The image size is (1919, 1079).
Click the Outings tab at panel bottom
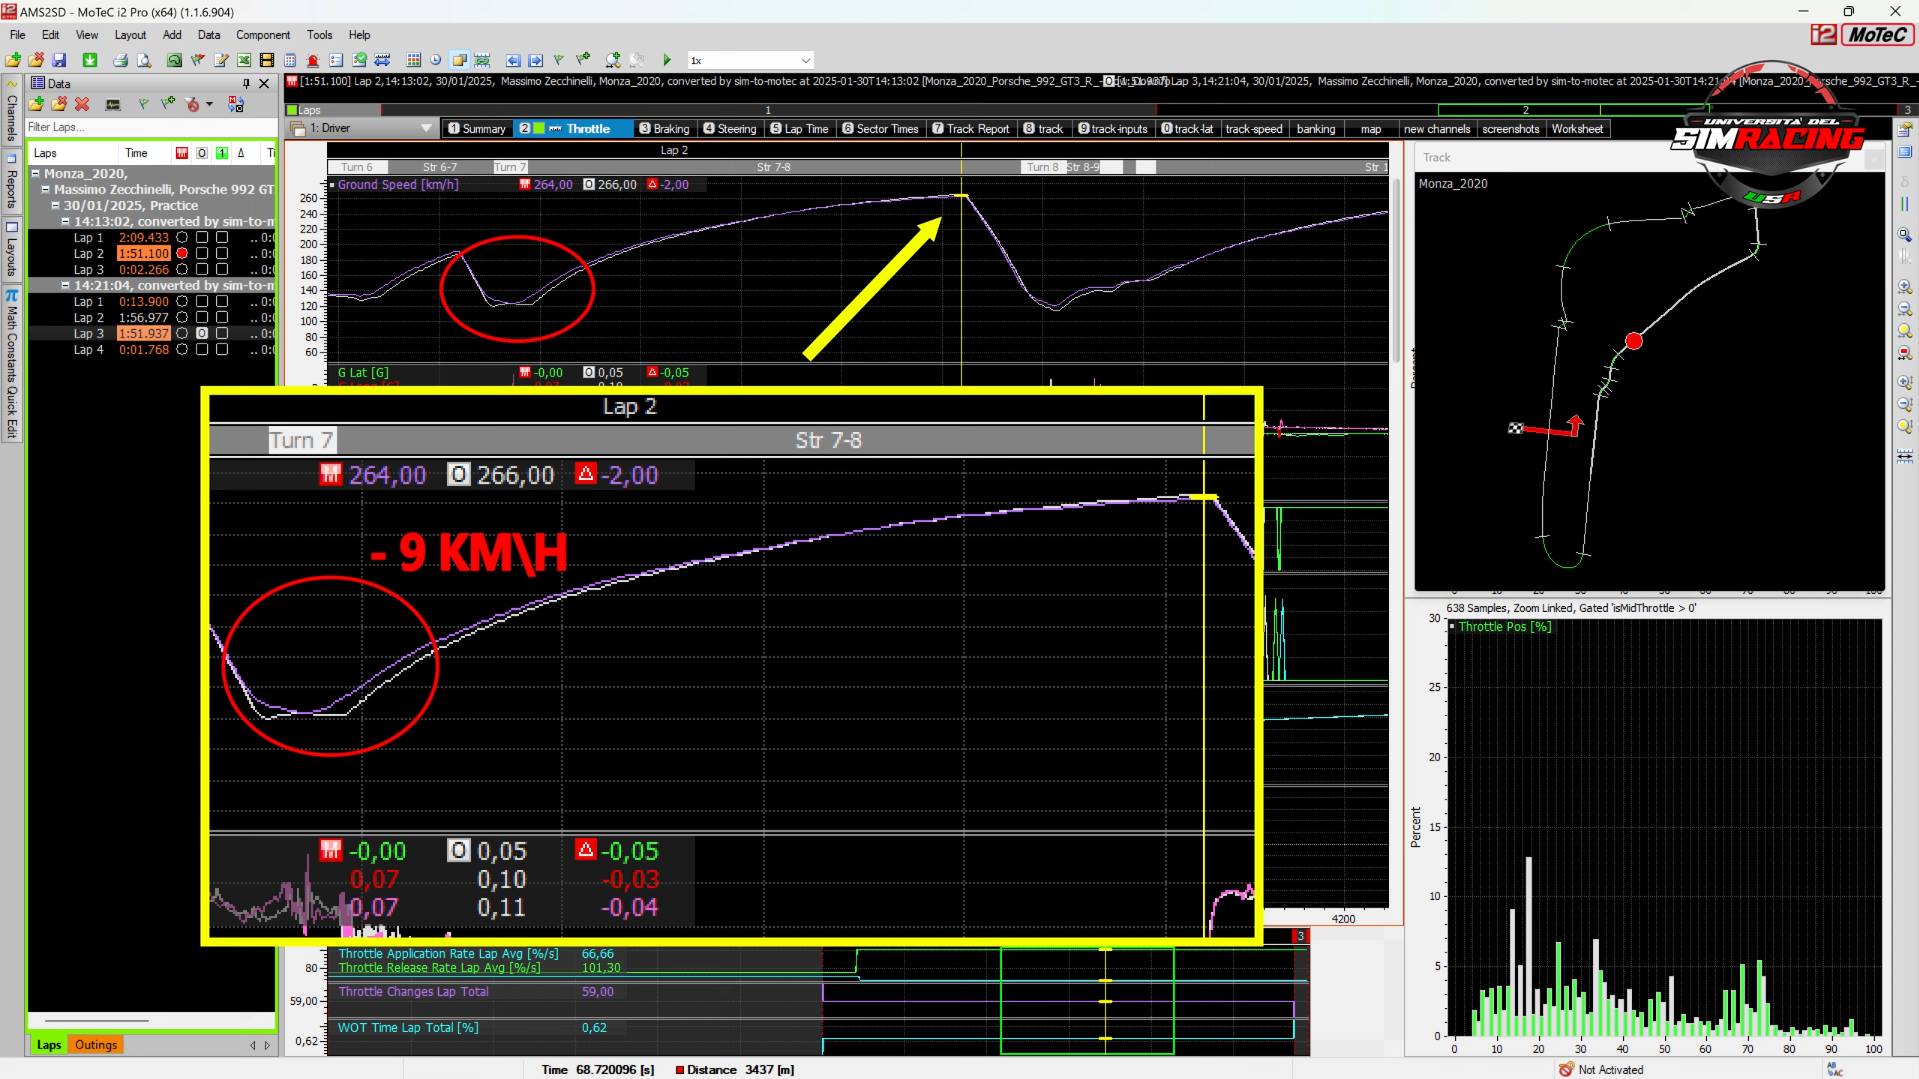click(x=96, y=1045)
